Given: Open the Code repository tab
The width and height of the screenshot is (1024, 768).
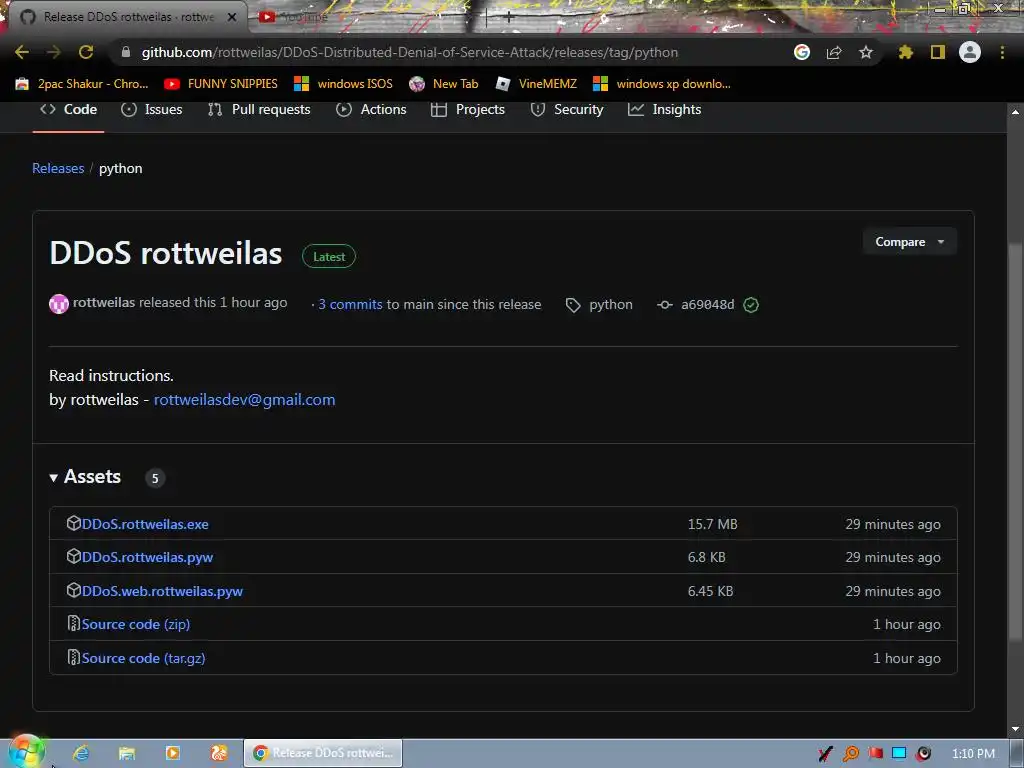Looking at the screenshot, I should [69, 110].
